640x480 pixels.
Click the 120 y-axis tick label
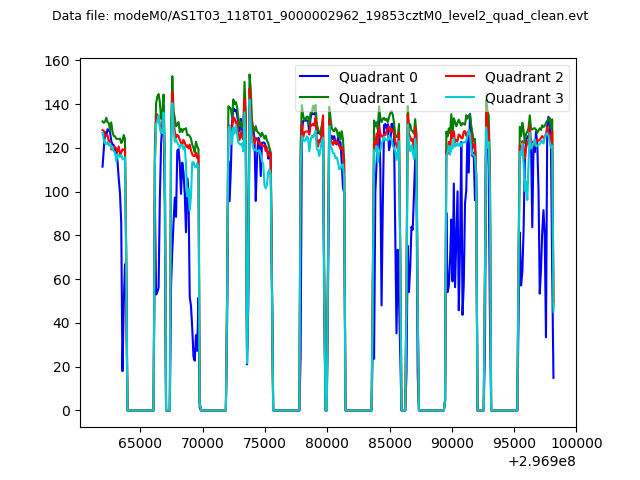click(58, 149)
